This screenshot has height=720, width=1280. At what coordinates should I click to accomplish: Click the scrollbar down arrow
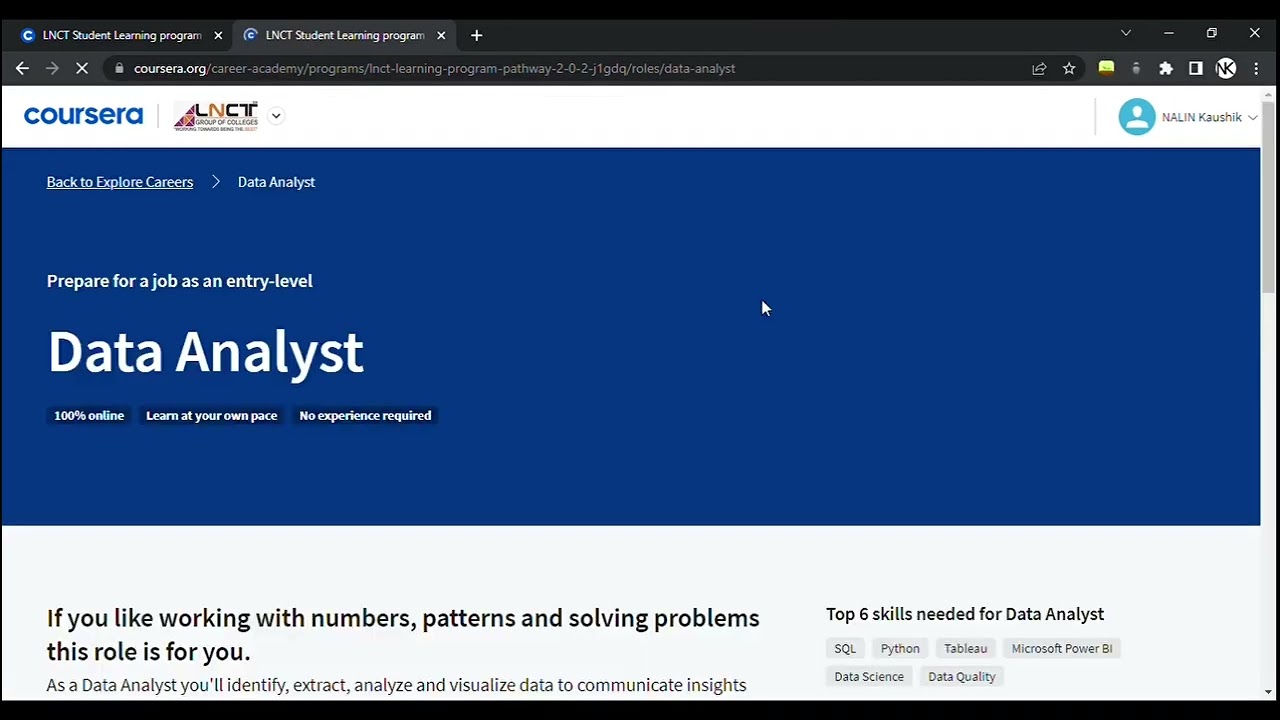(1268, 691)
